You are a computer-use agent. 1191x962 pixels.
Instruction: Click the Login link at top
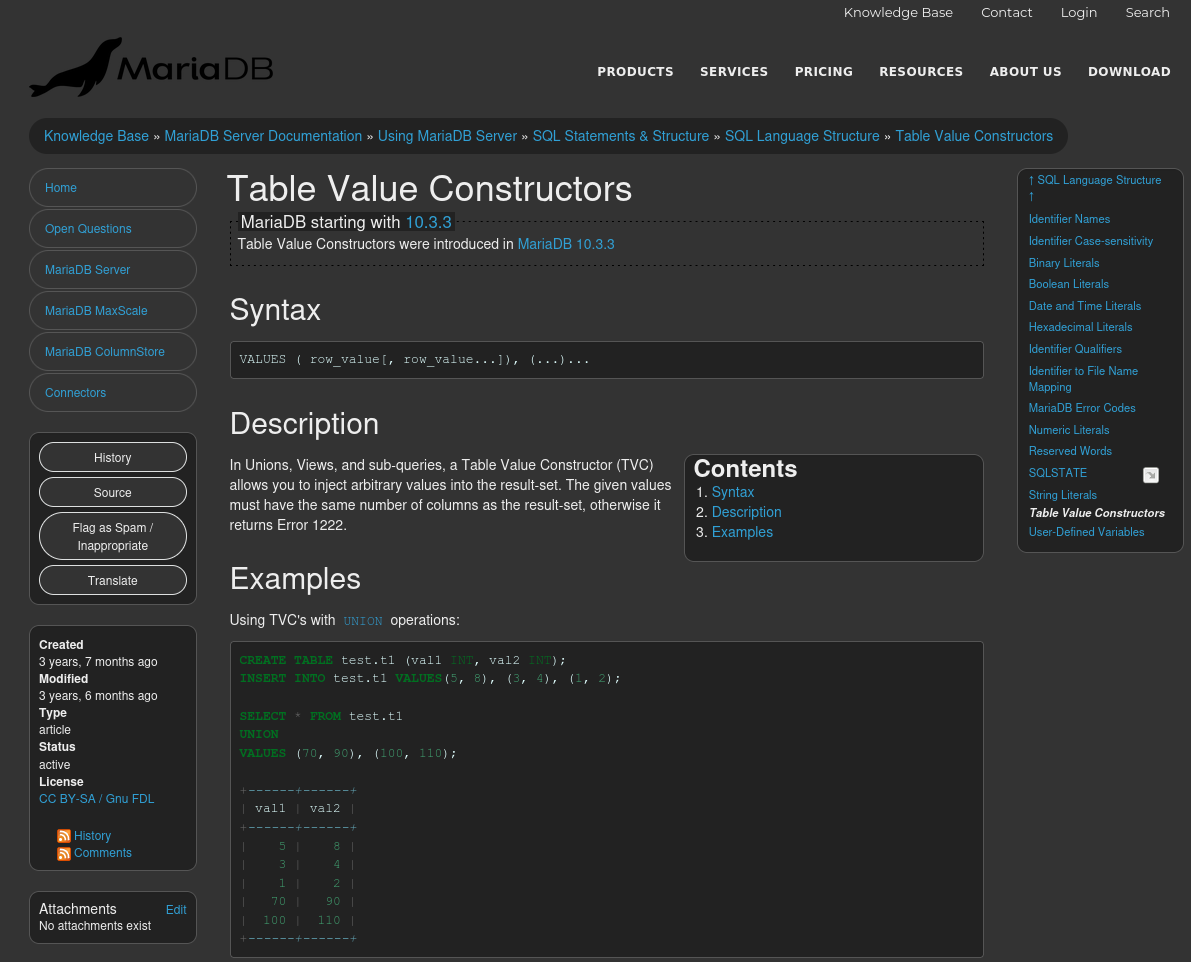tap(1078, 13)
